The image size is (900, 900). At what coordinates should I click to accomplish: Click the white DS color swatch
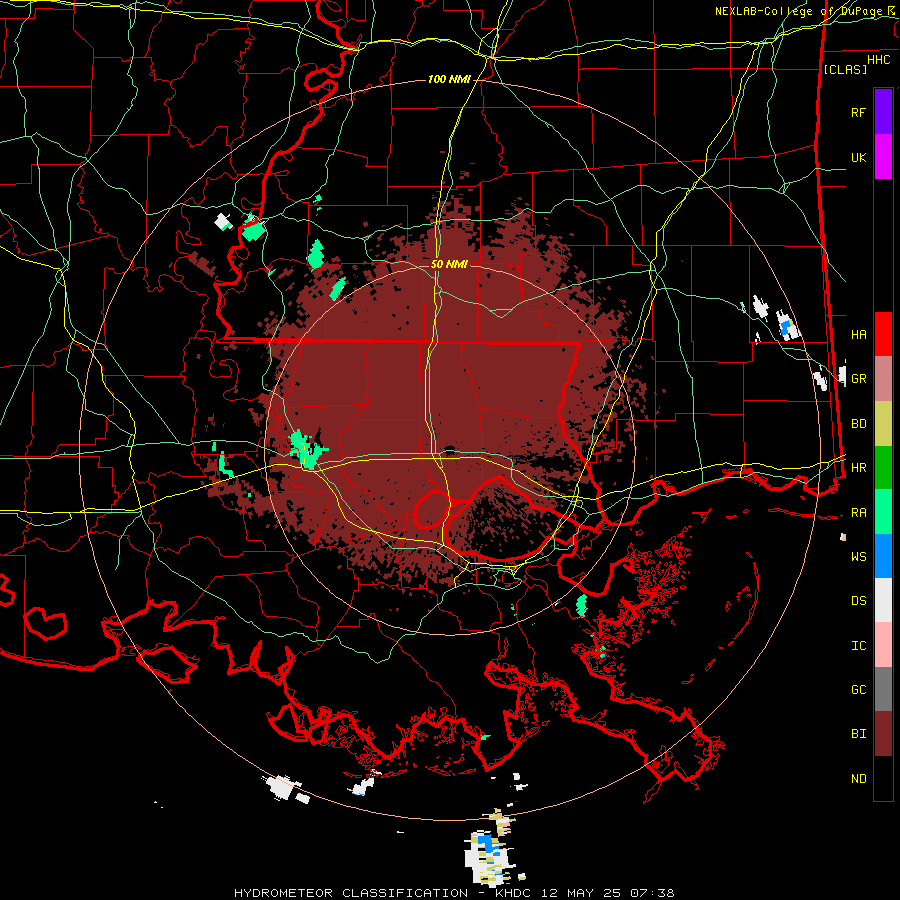point(883,600)
